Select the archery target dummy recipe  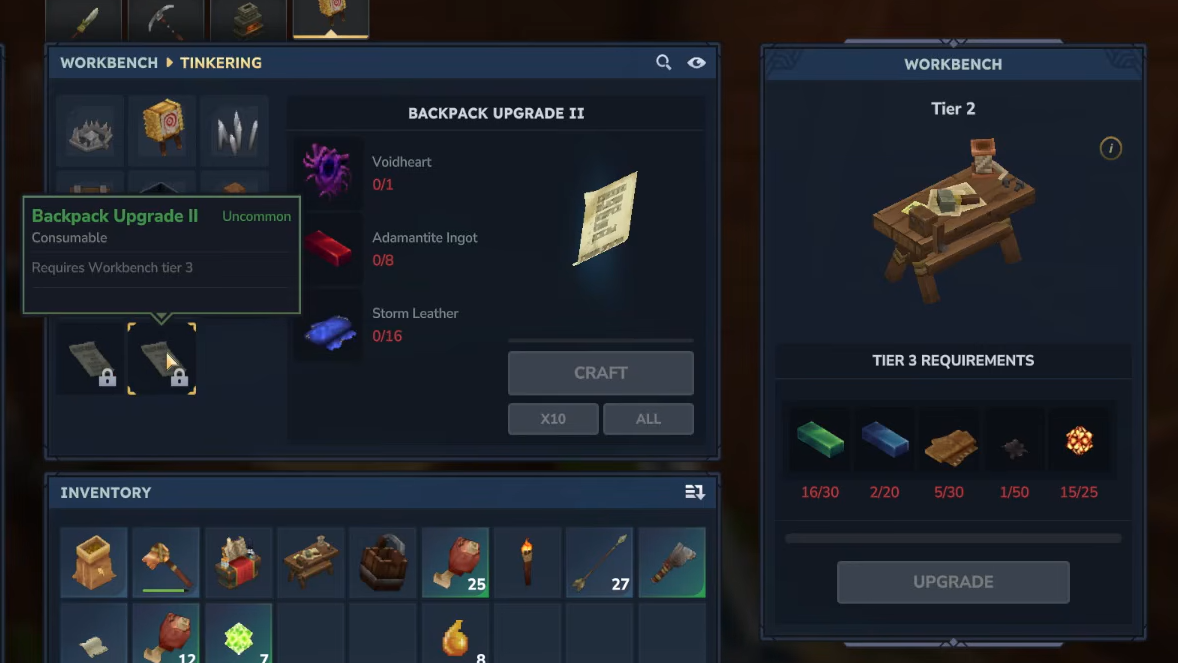point(162,130)
